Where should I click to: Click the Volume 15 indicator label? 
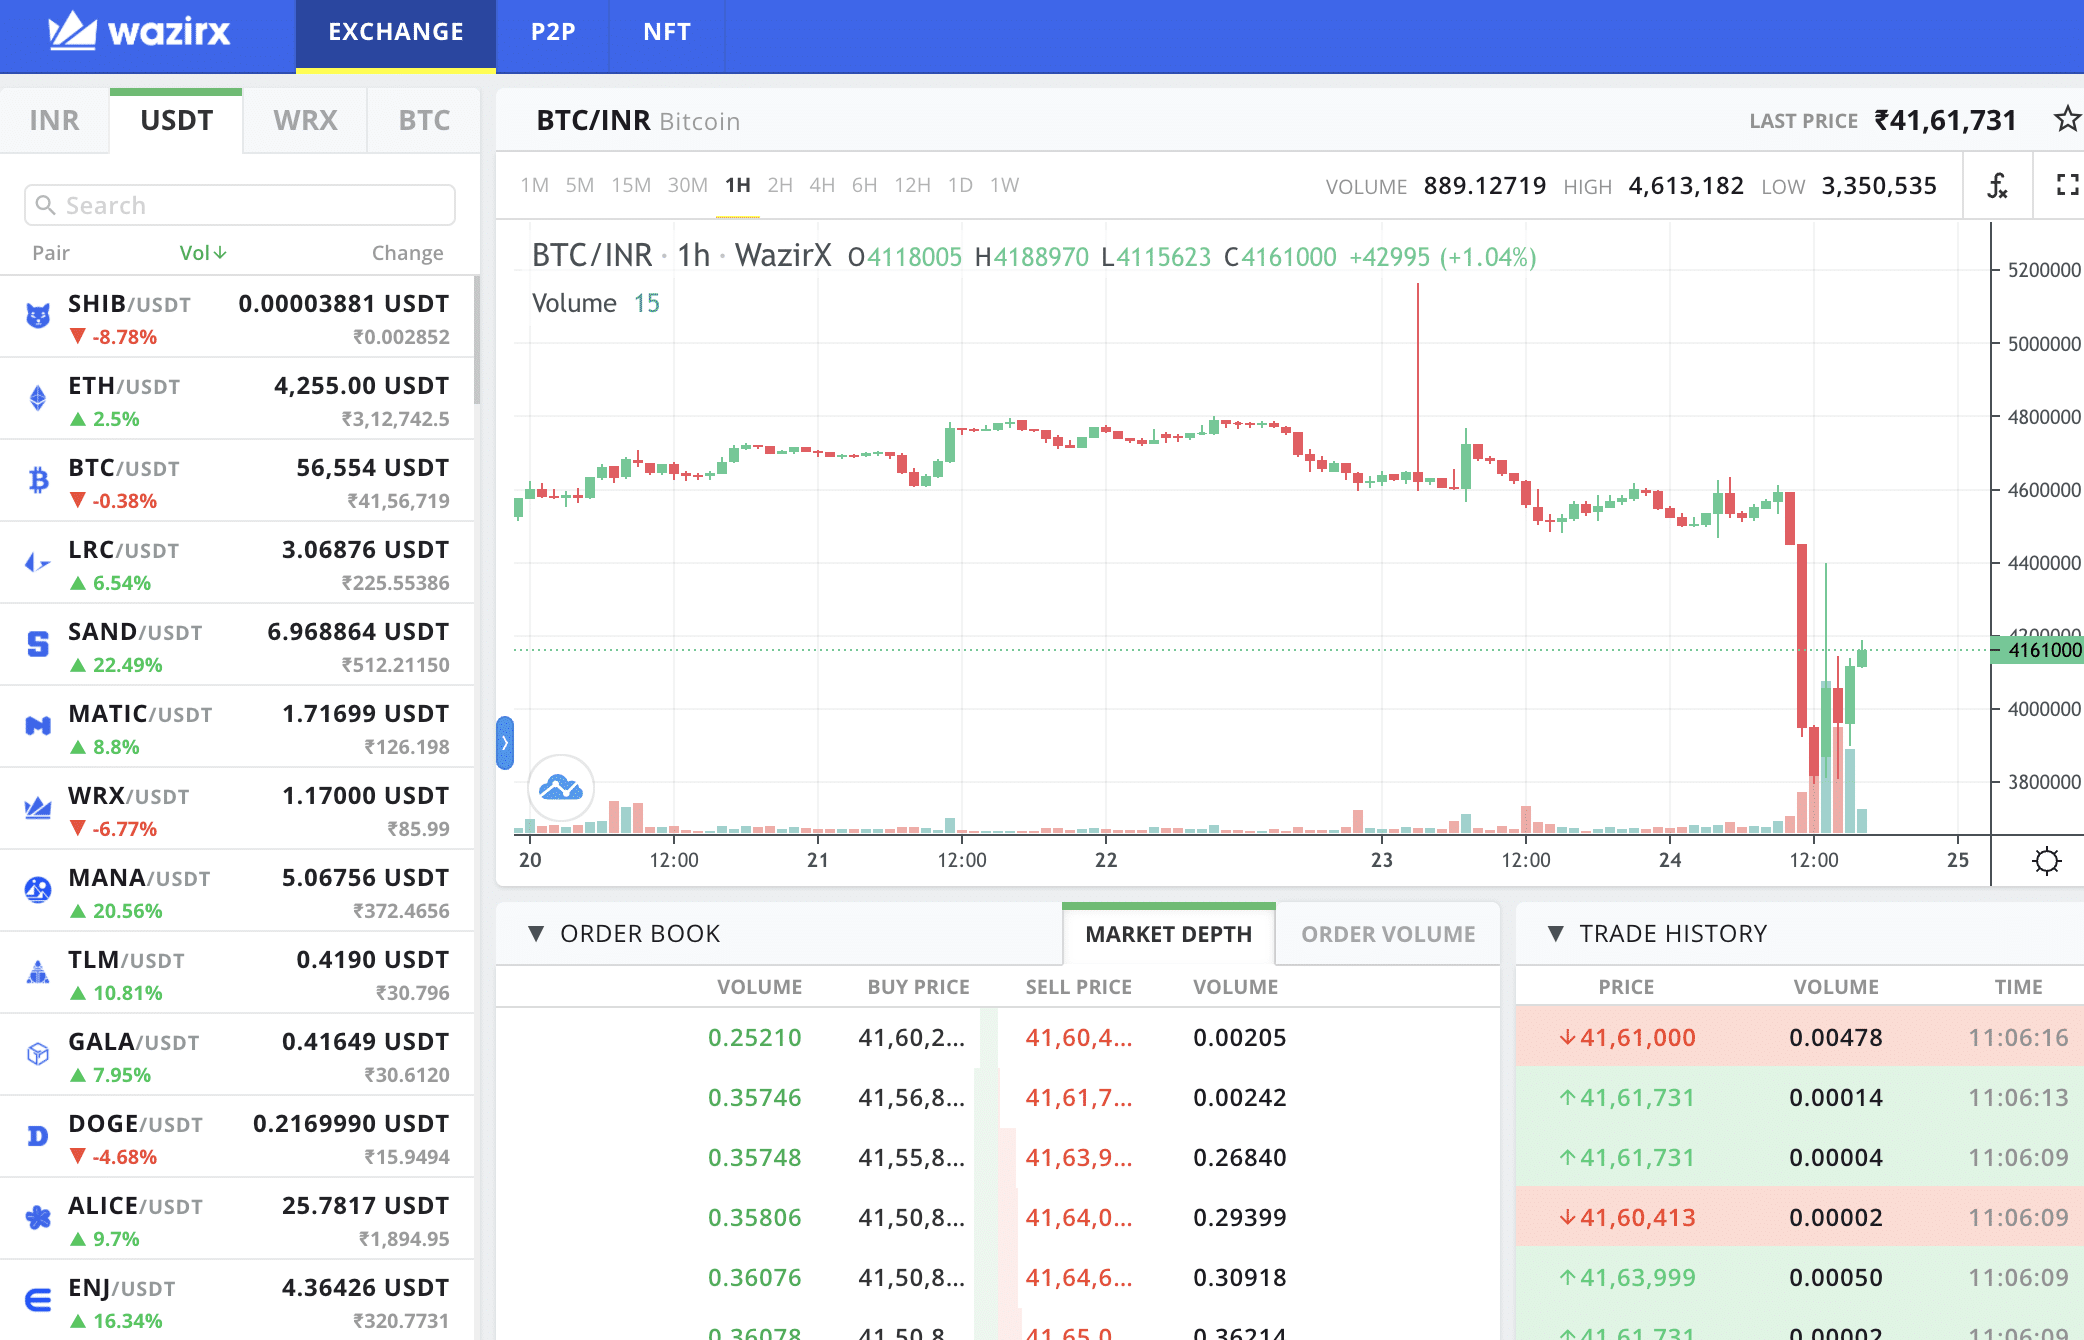[x=596, y=303]
